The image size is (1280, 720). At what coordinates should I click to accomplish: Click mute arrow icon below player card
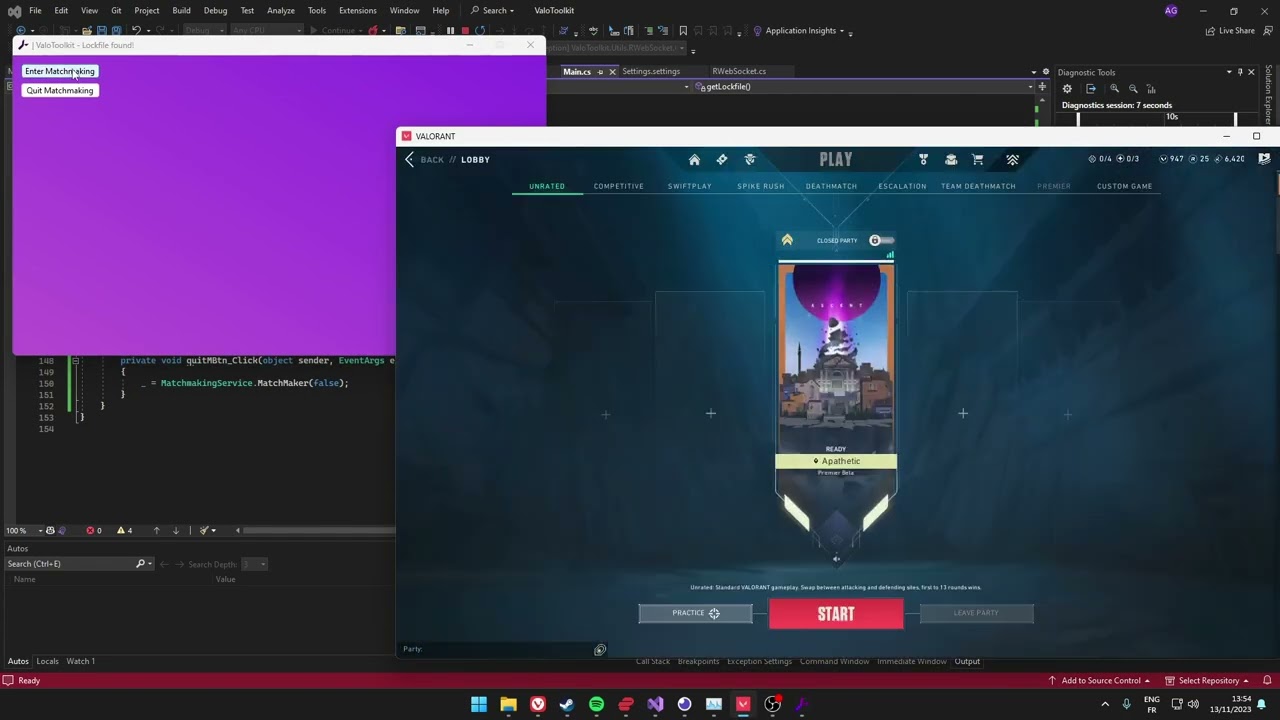point(836,559)
